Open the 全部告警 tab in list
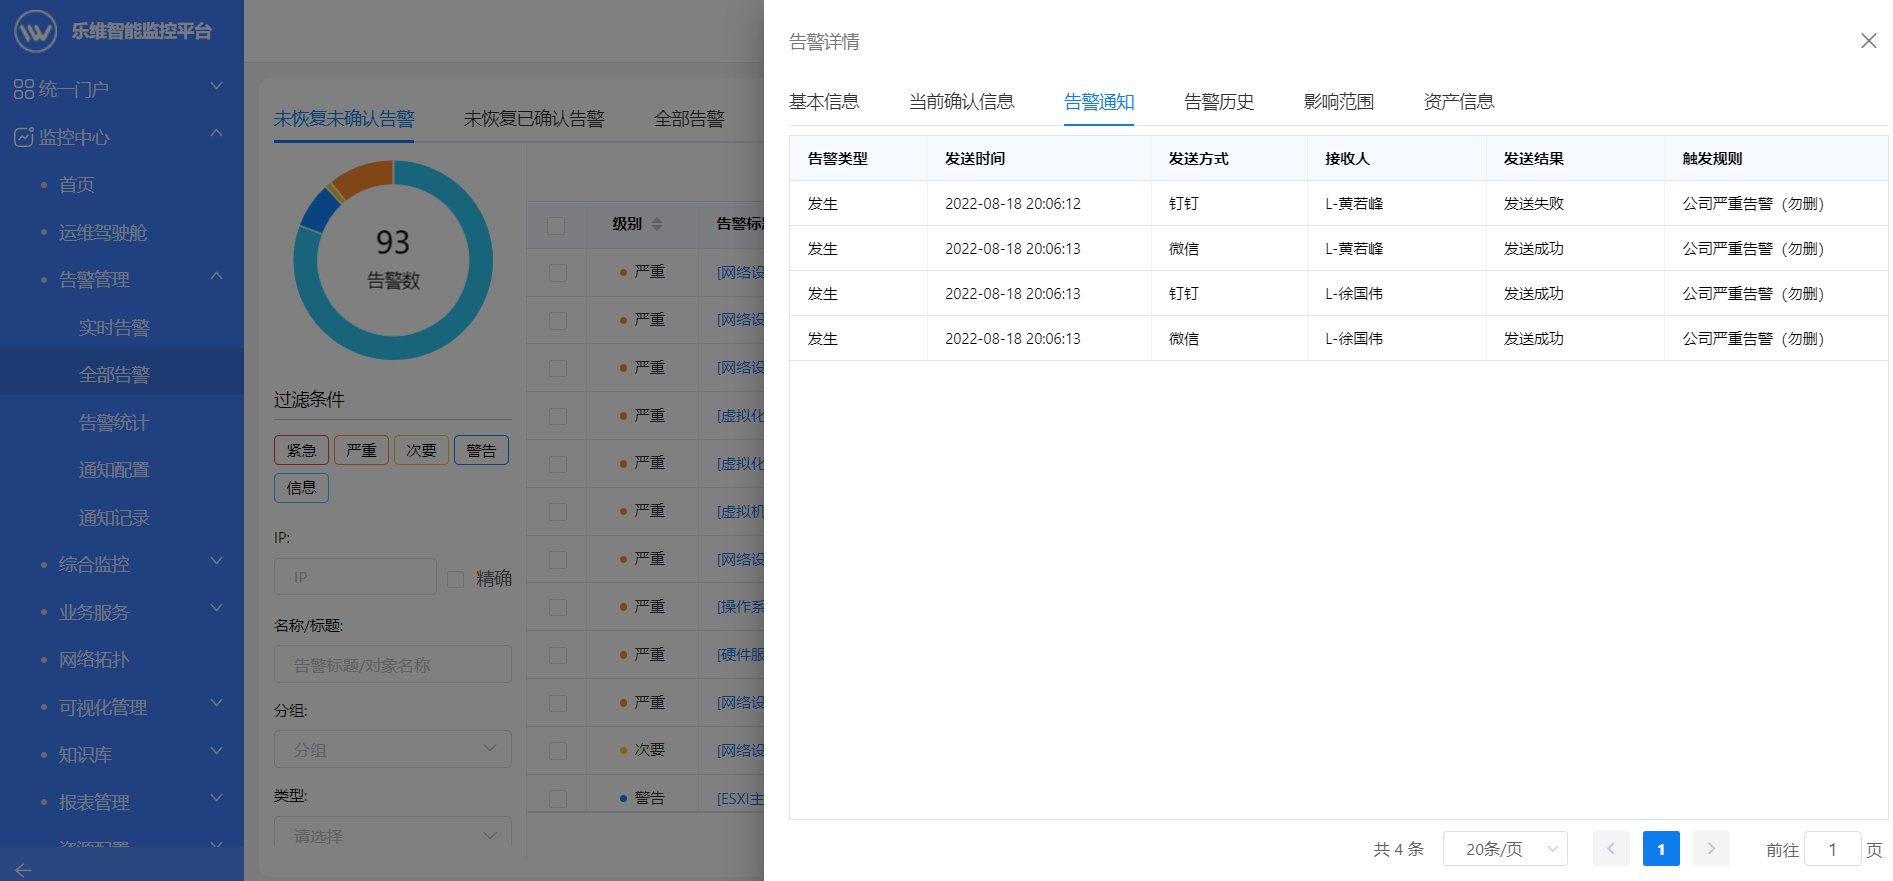Viewport: 1893px width, 881px height. tap(689, 119)
